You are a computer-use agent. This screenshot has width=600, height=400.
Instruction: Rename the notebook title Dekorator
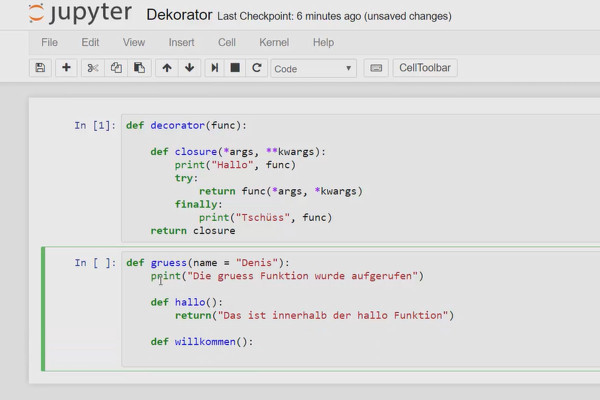179,15
